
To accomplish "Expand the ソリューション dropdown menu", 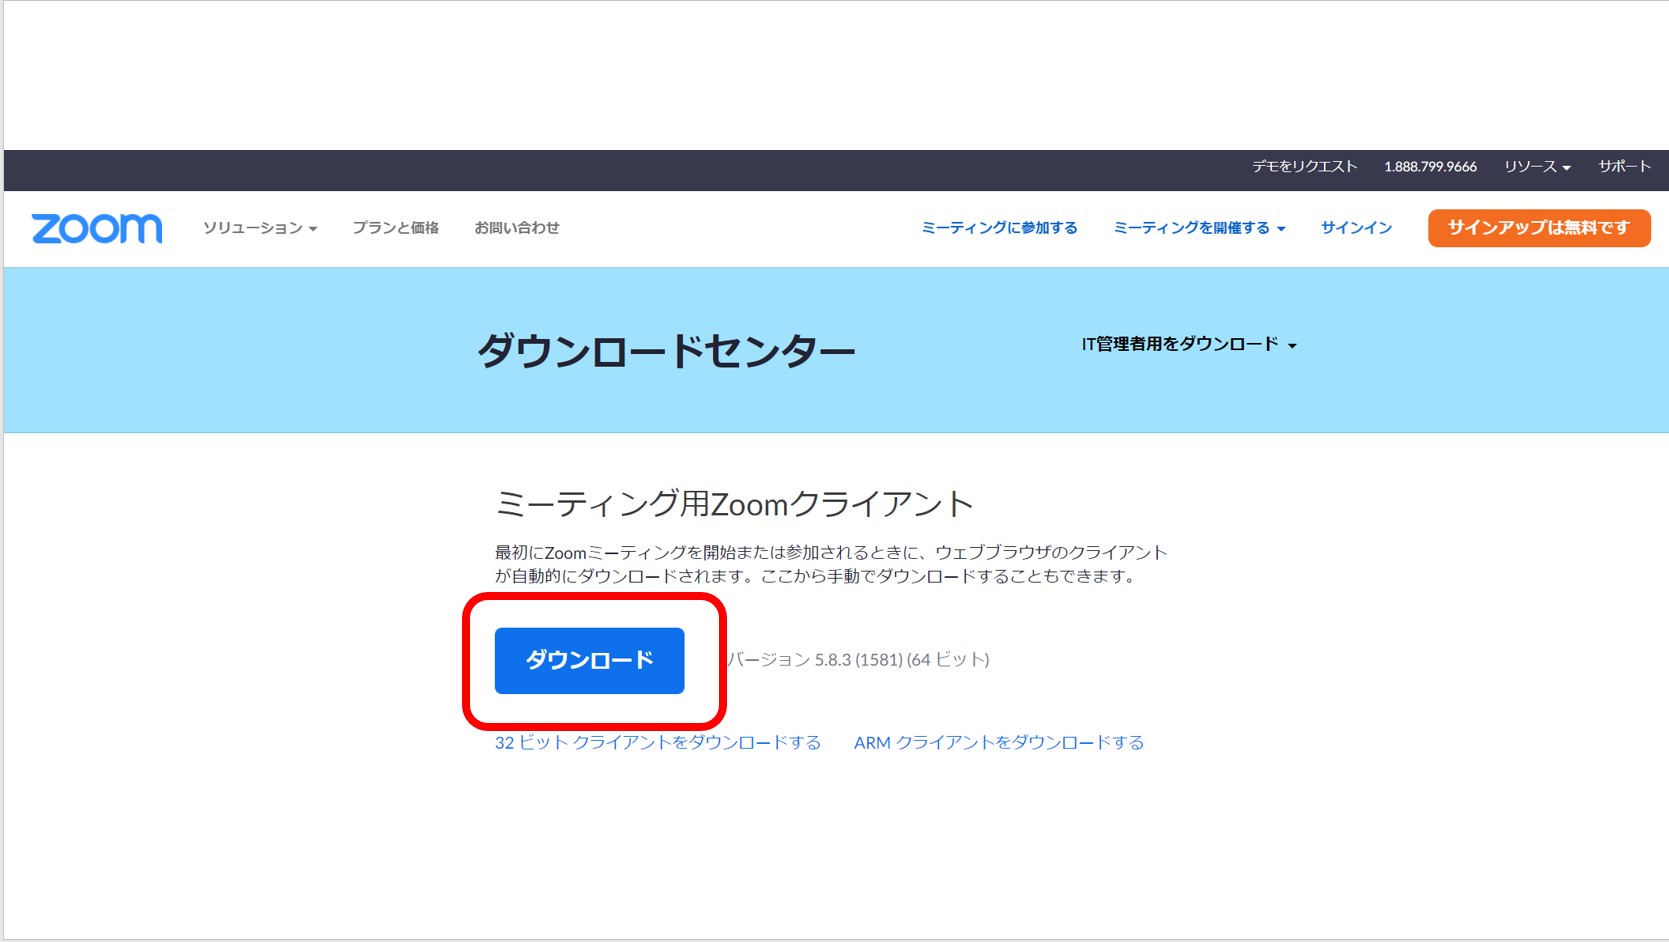I will click(x=259, y=228).
